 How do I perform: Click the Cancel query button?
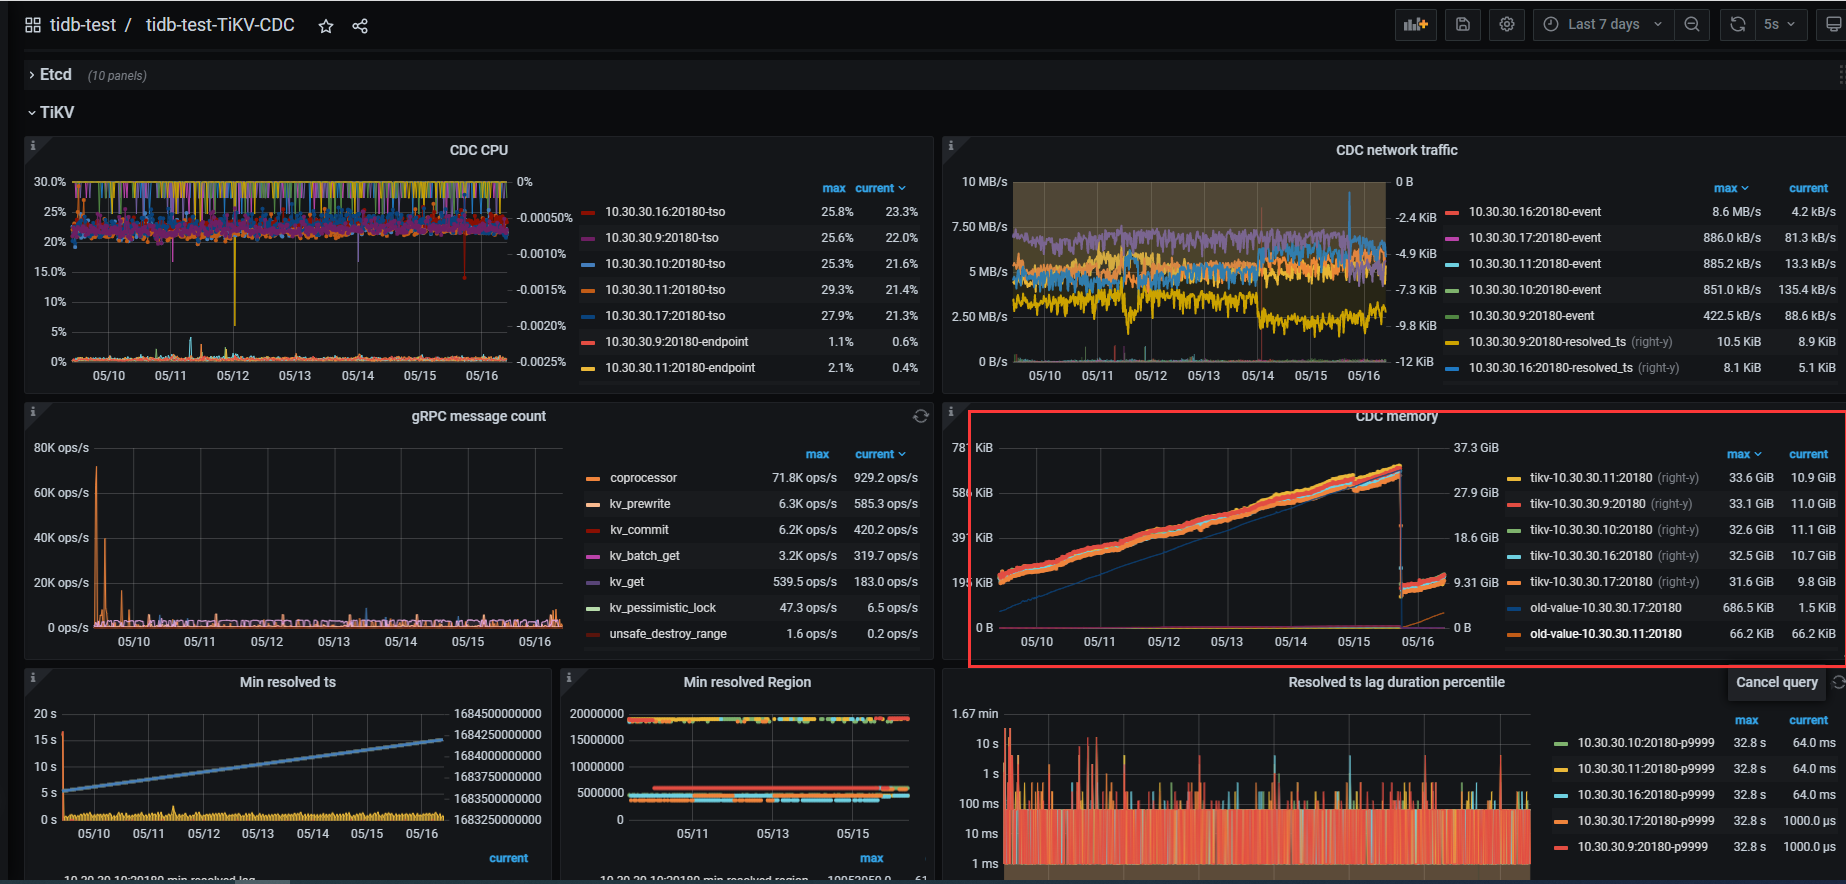[x=1776, y=682]
